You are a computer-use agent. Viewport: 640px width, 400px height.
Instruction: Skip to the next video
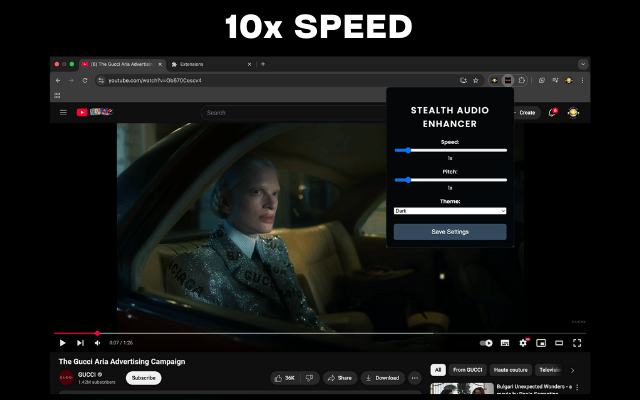pyautogui.click(x=80, y=343)
